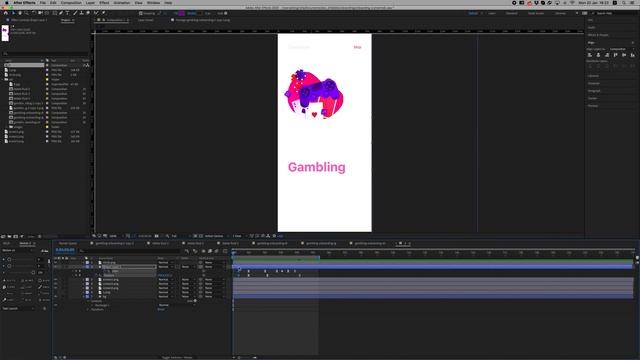This screenshot has height=360, width=640.
Task: Select the Rotation tool
Action: coord(34,13)
